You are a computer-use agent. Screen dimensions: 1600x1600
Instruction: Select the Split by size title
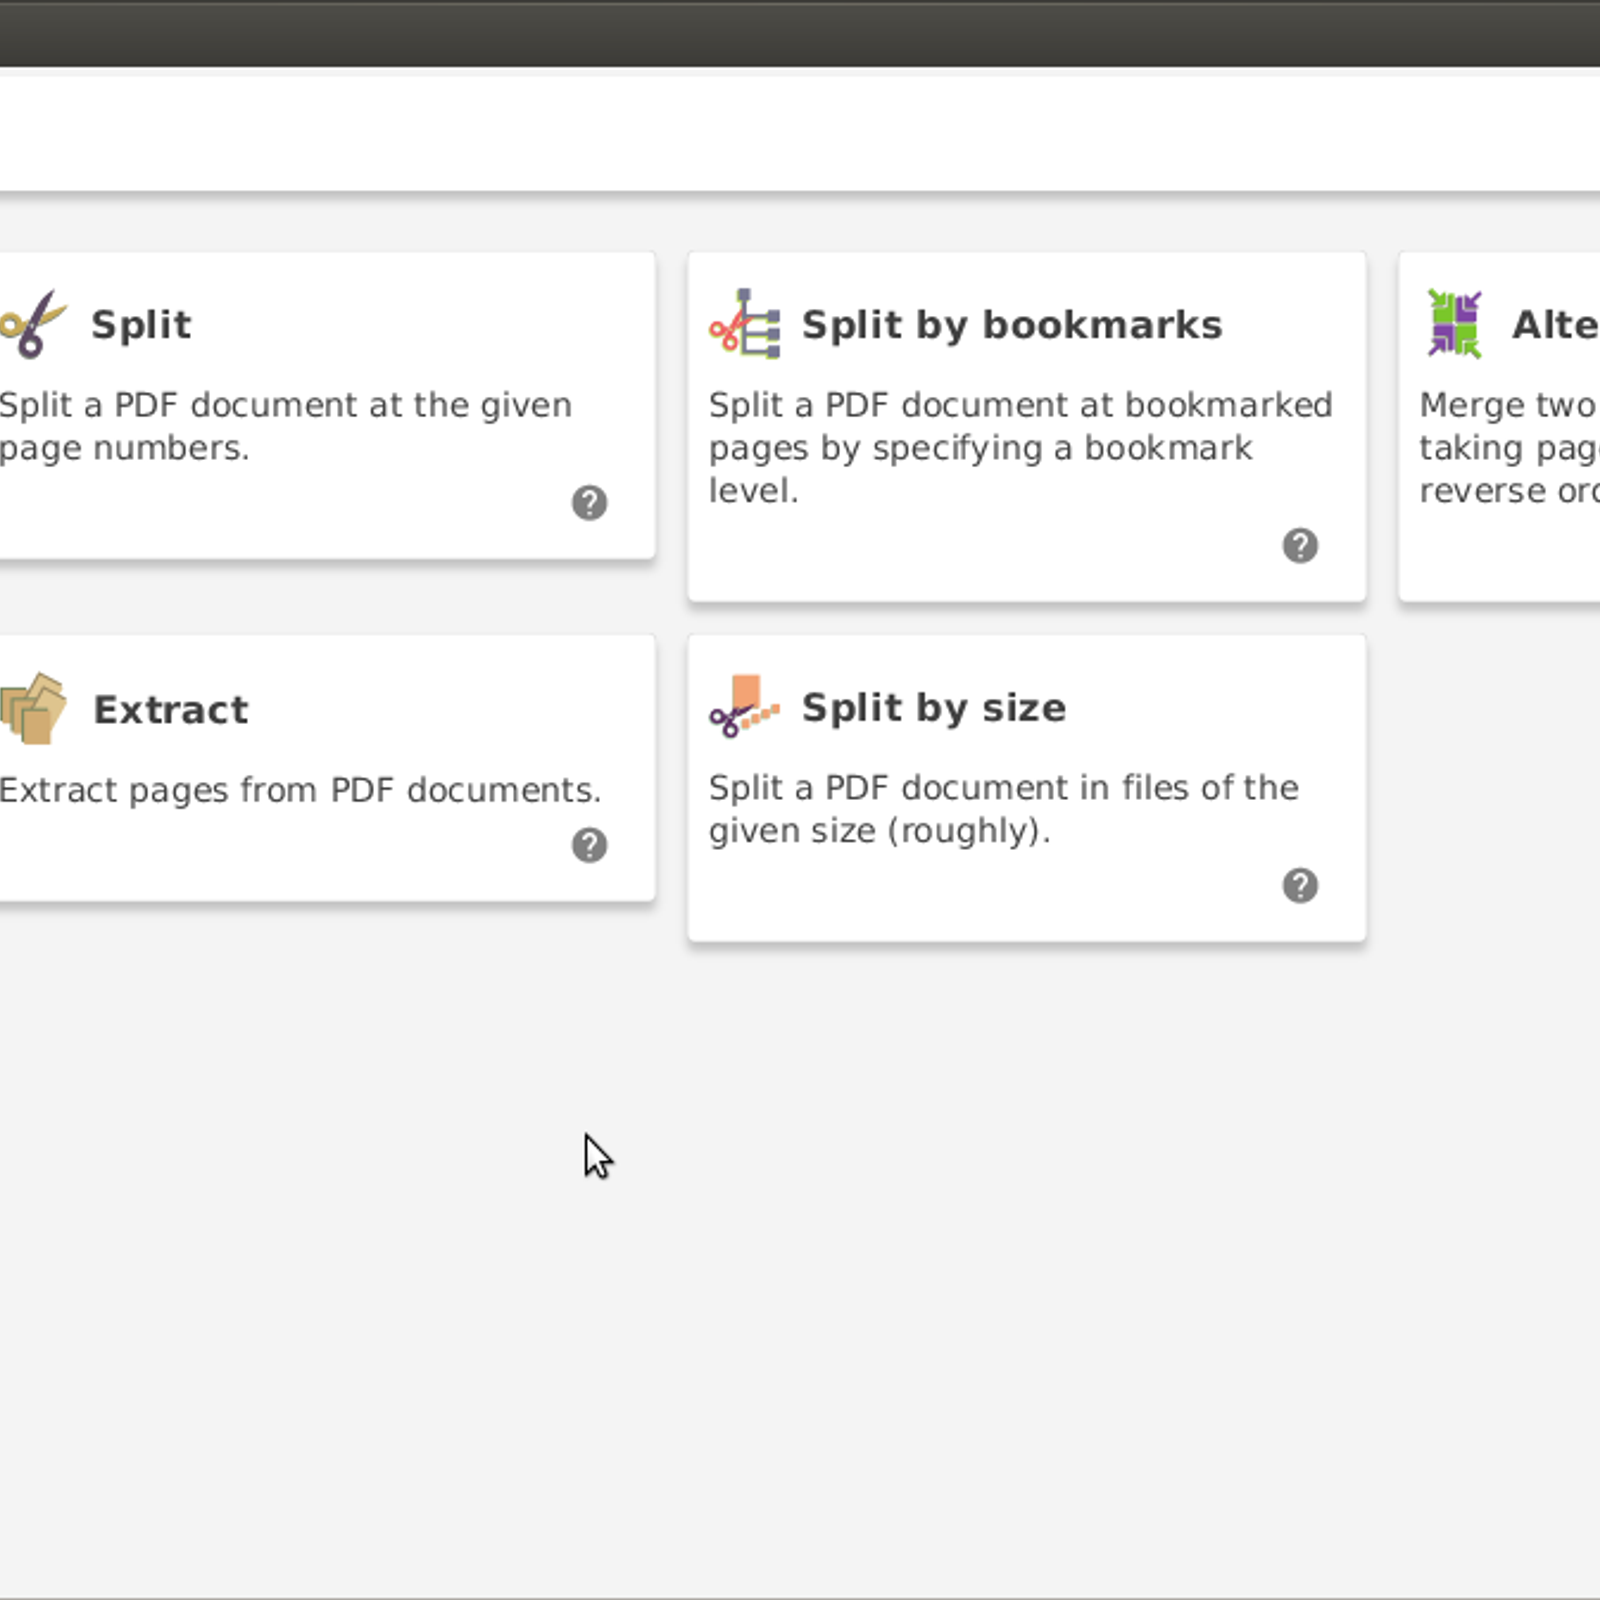tap(933, 708)
